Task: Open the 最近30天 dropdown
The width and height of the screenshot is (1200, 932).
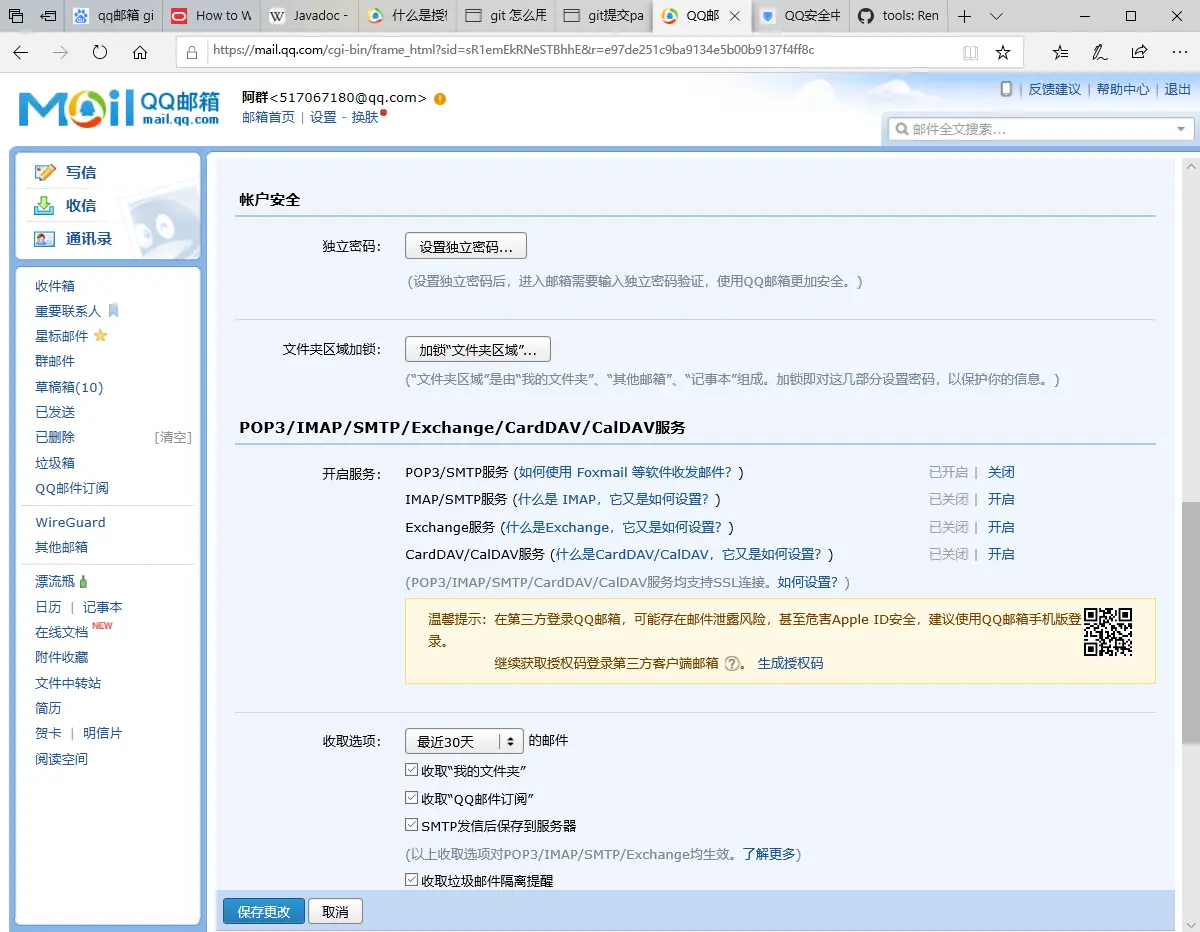Action: (x=464, y=741)
